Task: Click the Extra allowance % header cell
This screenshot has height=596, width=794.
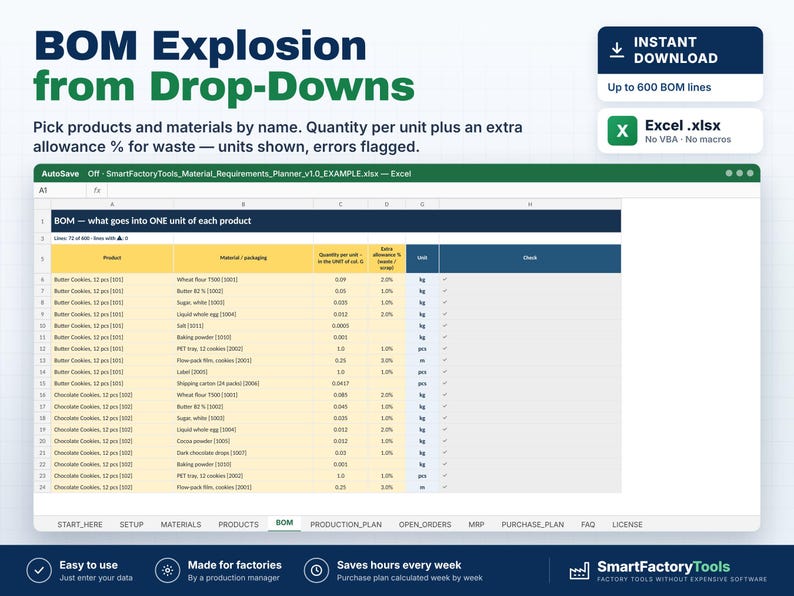Action: click(x=387, y=258)
